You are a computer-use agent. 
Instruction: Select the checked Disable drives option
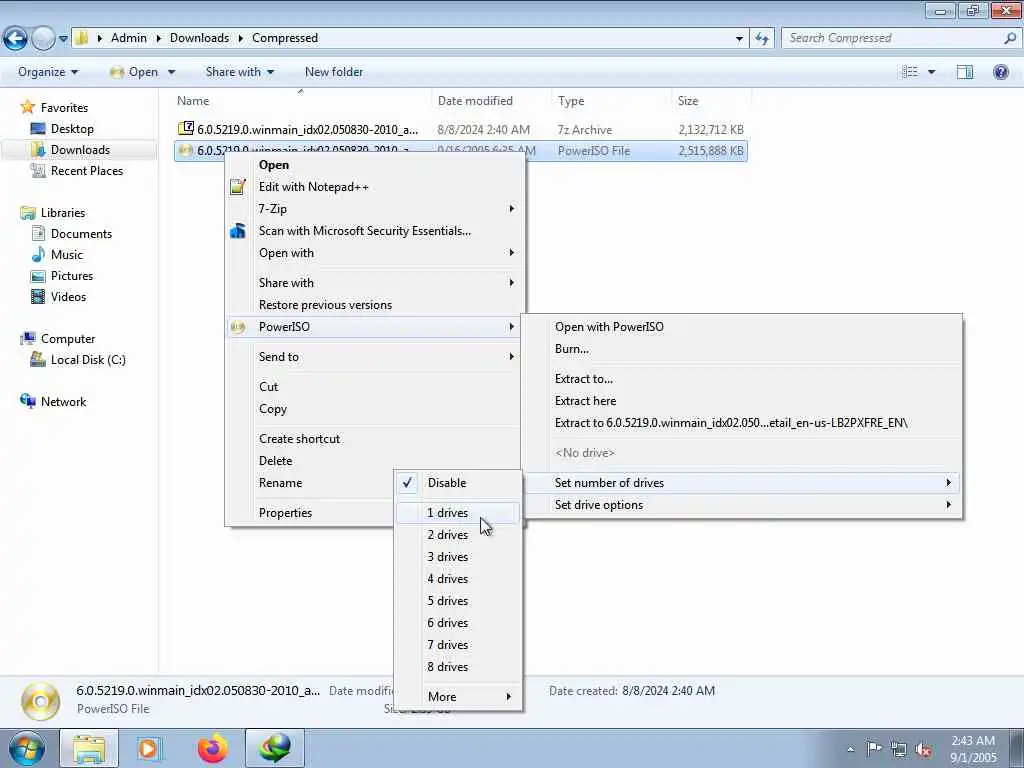coord(458,483)
